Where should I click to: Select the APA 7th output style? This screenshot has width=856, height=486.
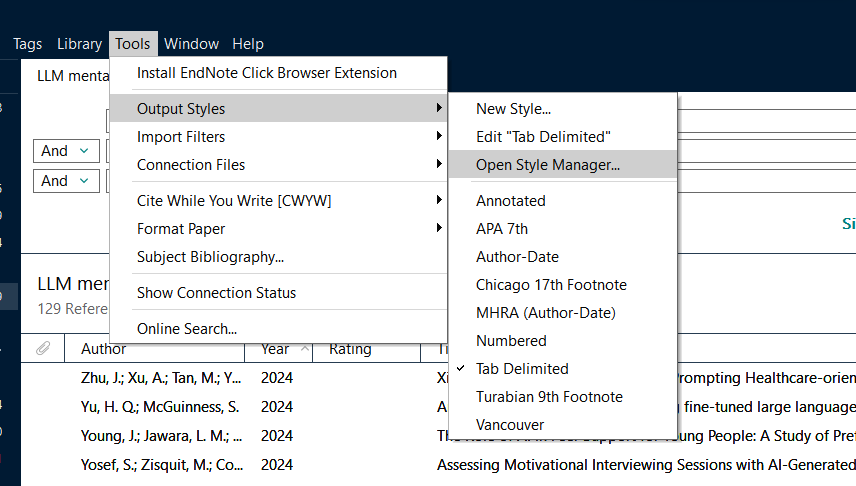click(502, 229)
